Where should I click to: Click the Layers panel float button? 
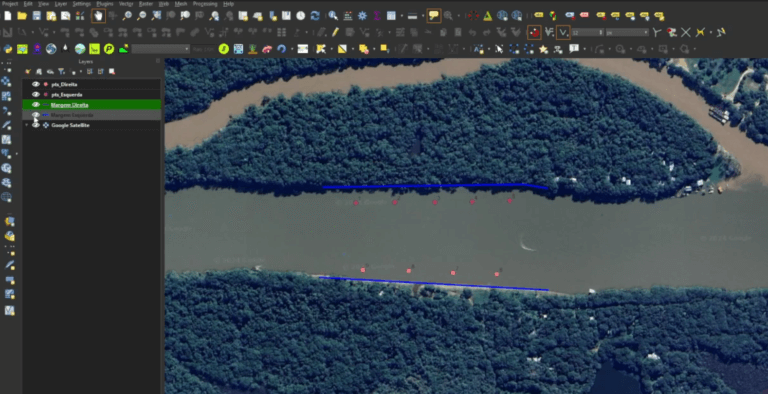[158, 61]
